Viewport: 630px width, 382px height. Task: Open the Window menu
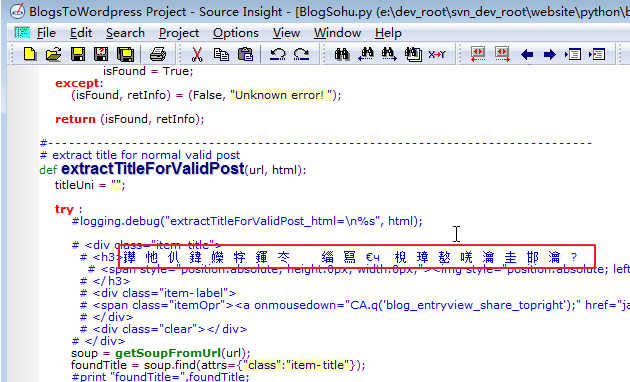coord(338,33)
